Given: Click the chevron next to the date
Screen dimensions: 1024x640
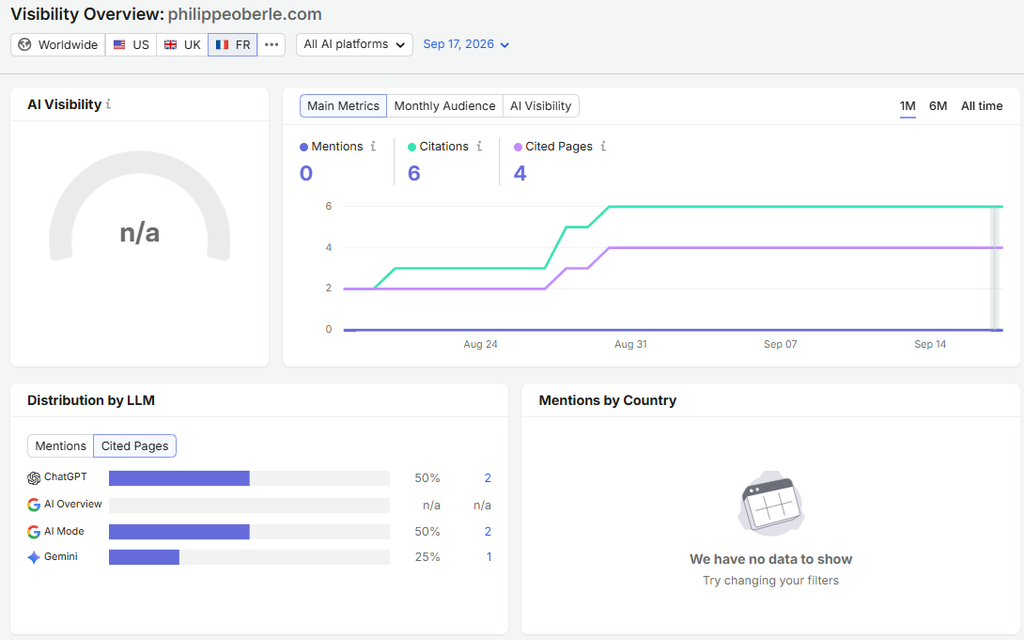Looking at the screenshot, I should tap(504, 45).
